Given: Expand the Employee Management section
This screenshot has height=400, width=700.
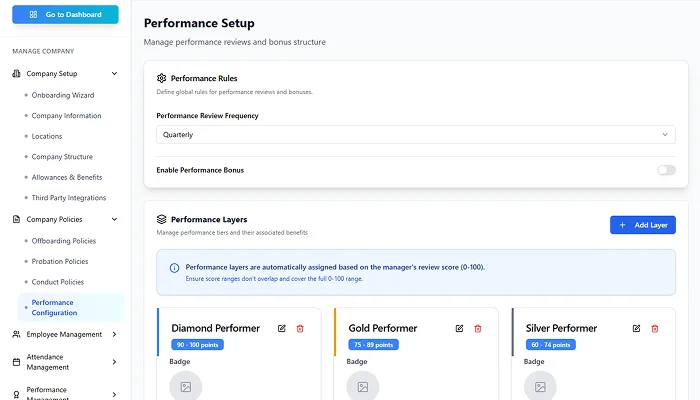Looking at the screenshot, I should pos(114,334).
